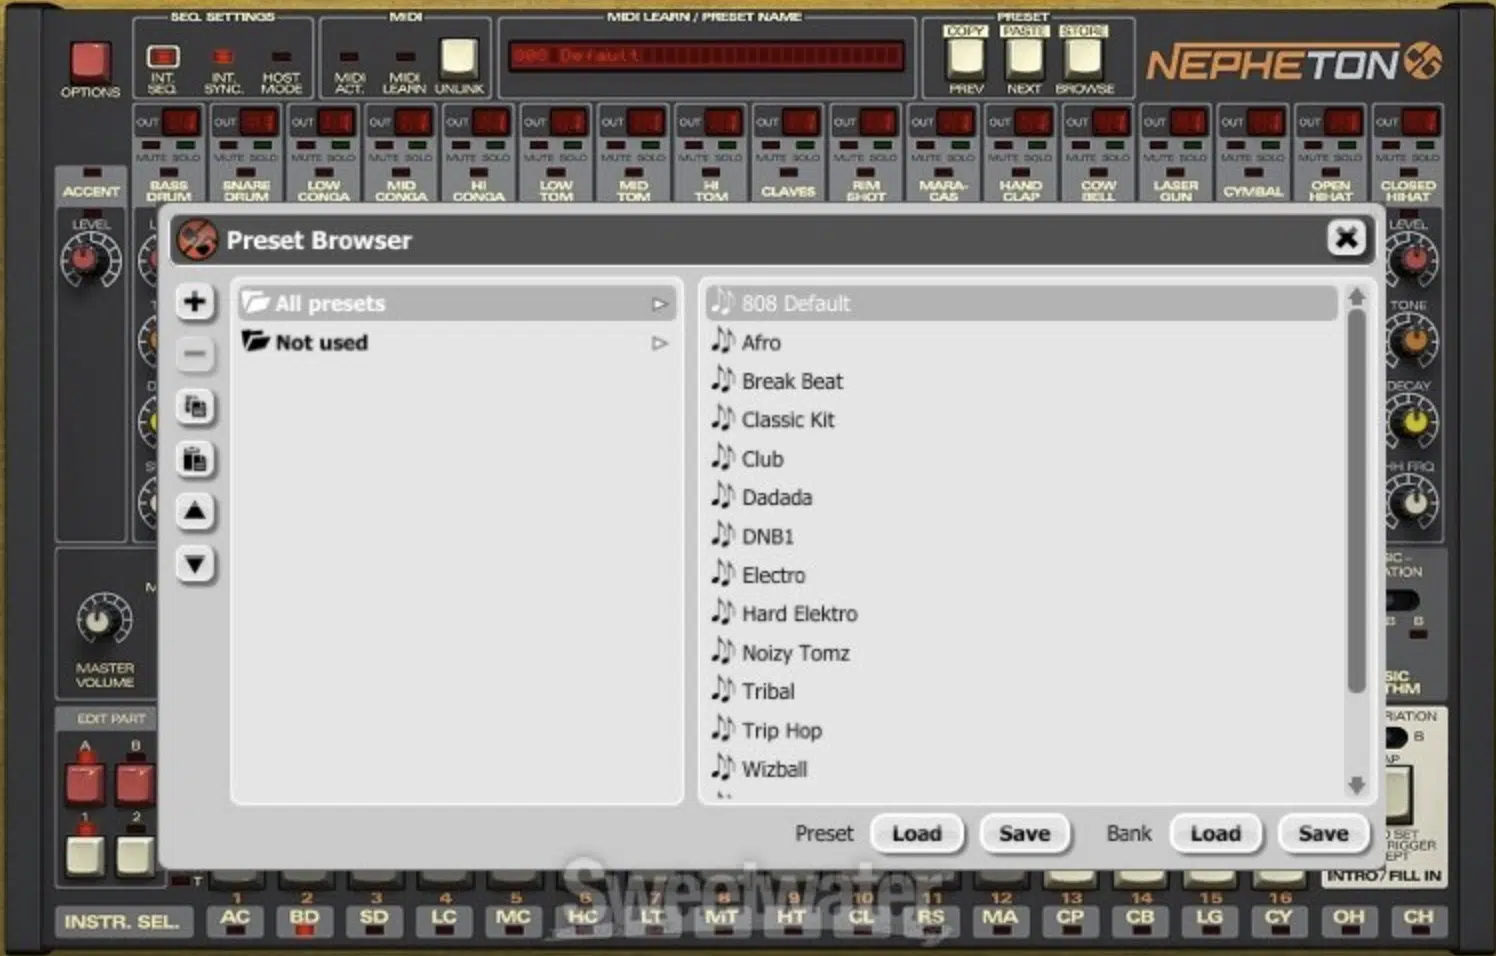Click the BROWSE preset button
Screen dimensions: 1496x956
coord(1083,58)
